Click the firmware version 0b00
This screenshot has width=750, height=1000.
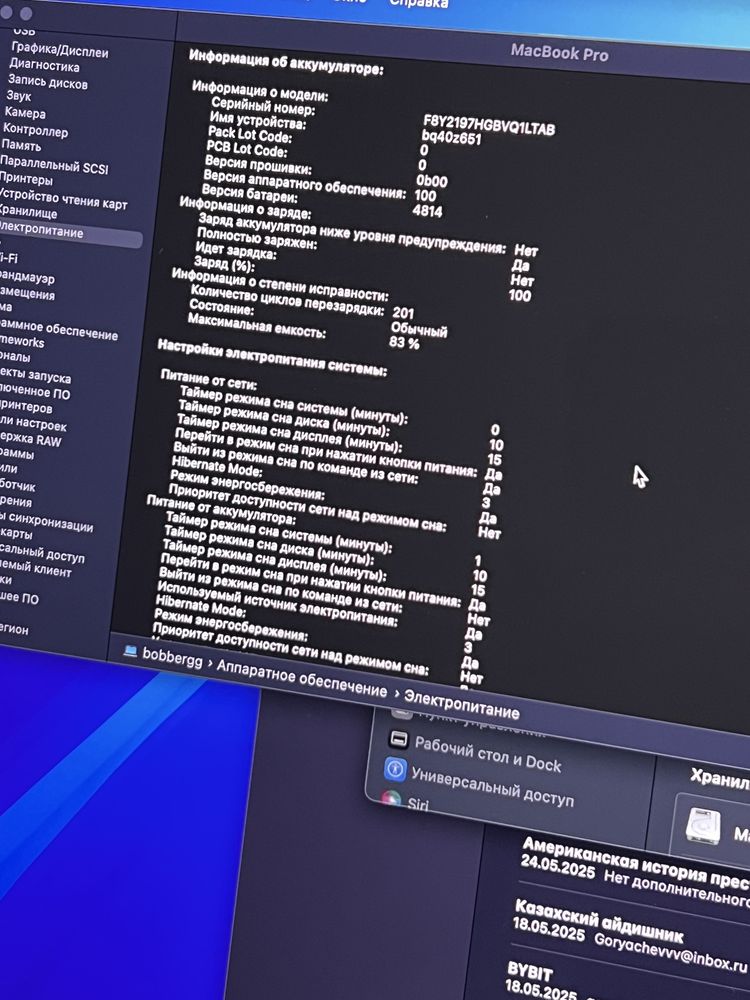pyautogui.click(x=432, y=180)
